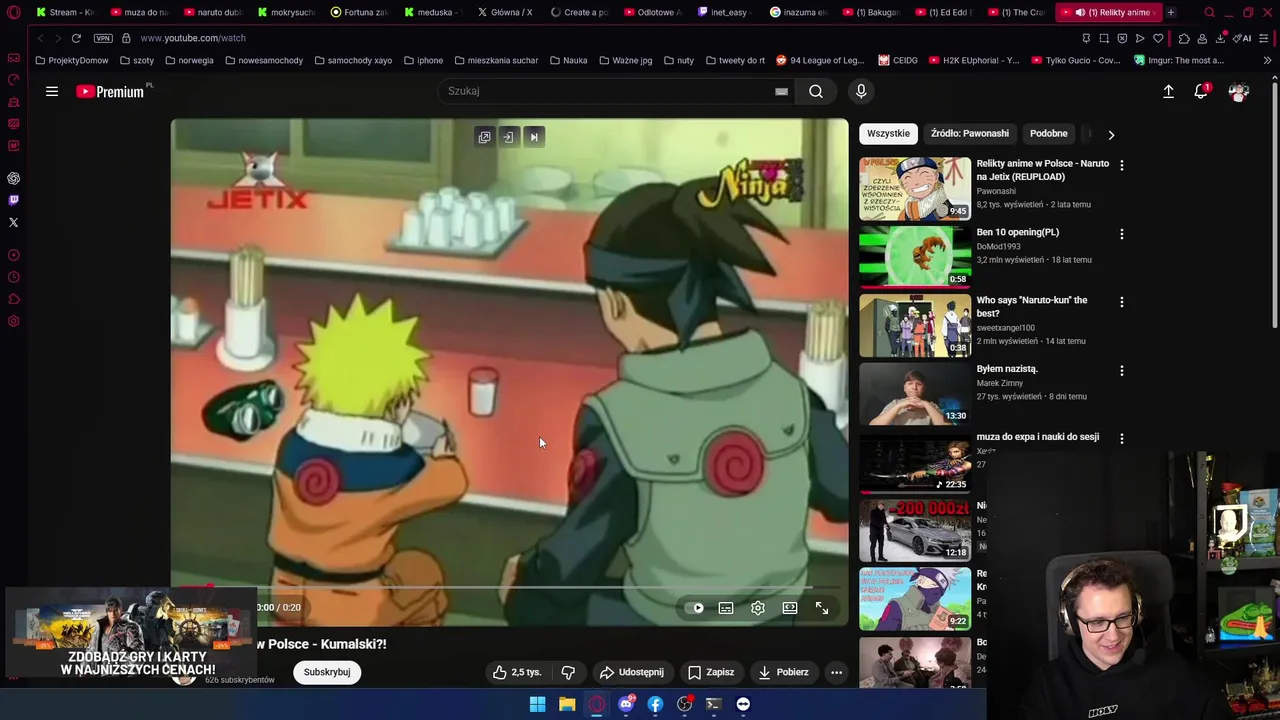Dislike the video with thumbs down
The image size is (1280, 720).
[568, 672]
